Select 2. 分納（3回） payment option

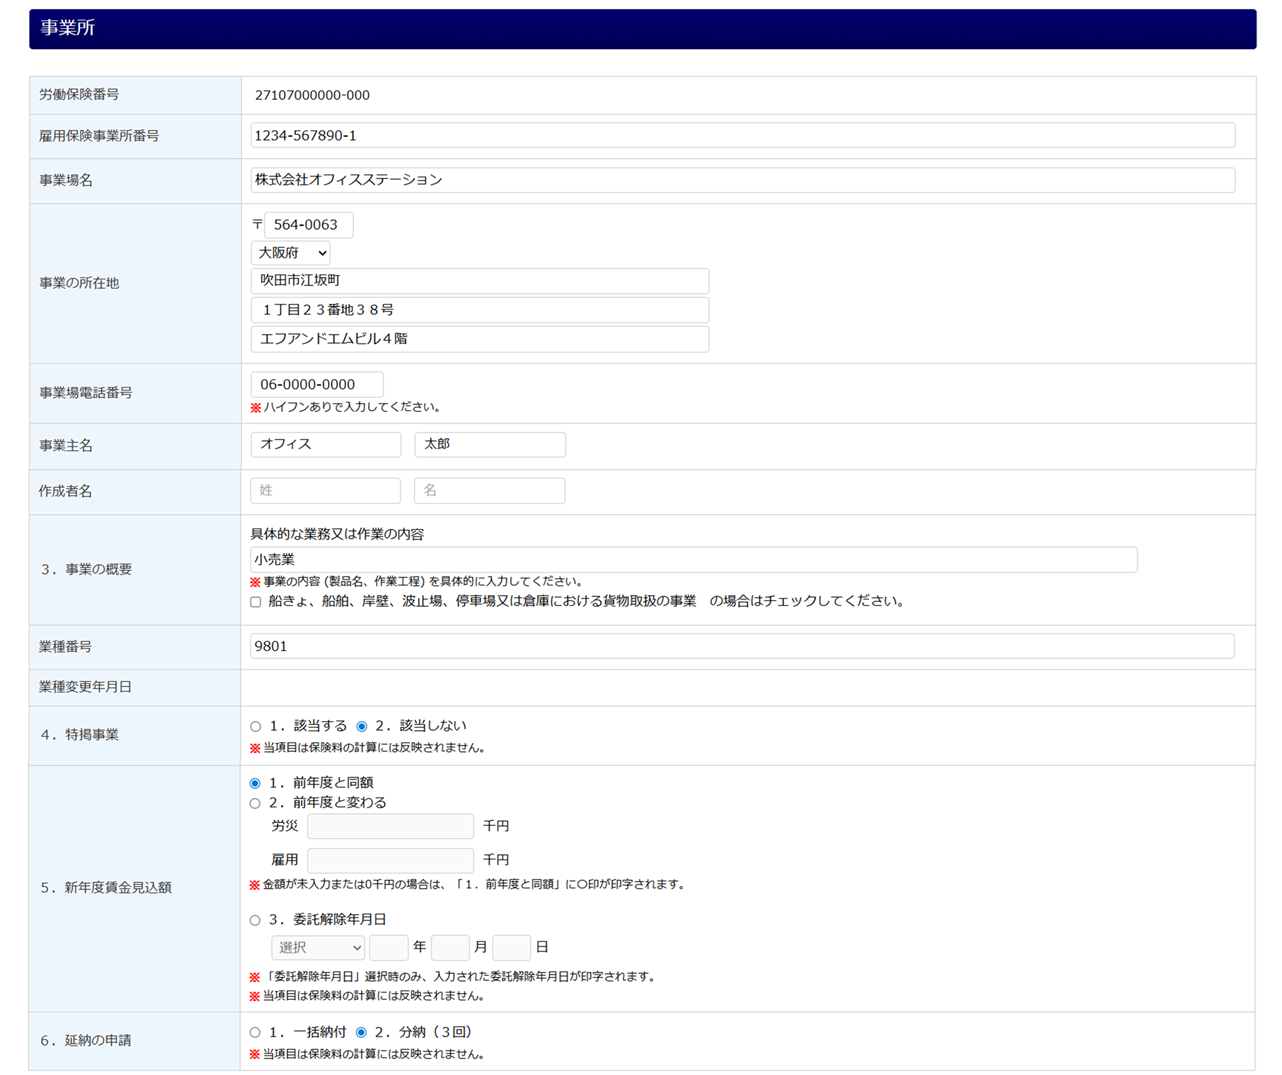pyautogui.click(x=361, y=1032)
